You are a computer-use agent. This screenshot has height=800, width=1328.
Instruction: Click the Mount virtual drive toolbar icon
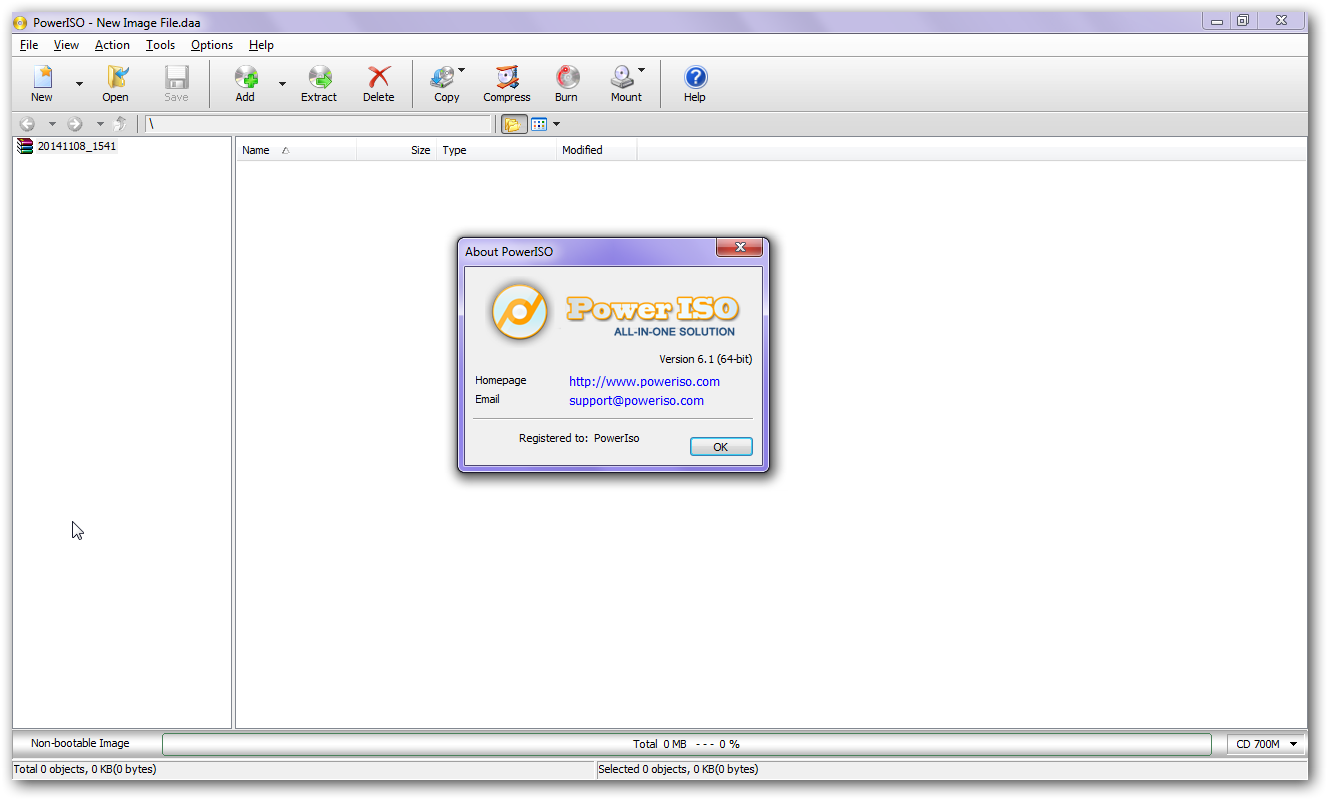[623, 78]
